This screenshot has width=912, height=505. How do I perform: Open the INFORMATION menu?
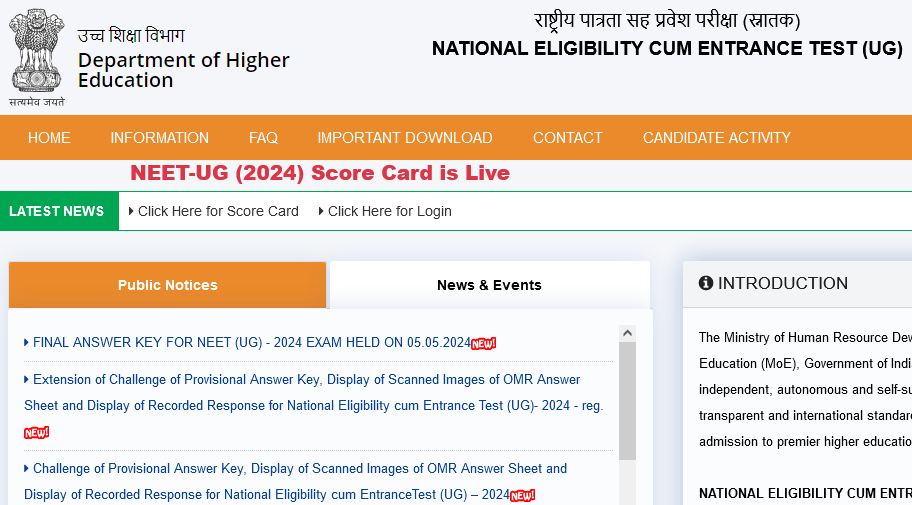[x=159, y=138]
